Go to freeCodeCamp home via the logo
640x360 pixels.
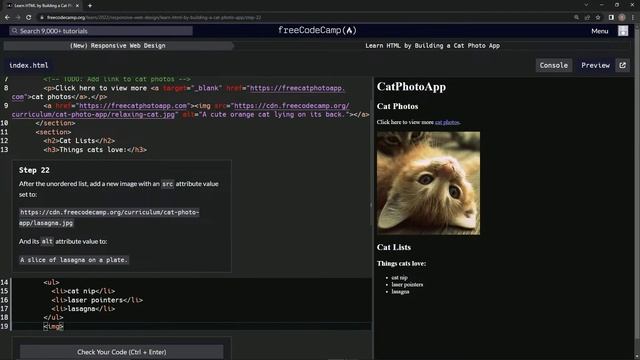[x=317, y=30]
